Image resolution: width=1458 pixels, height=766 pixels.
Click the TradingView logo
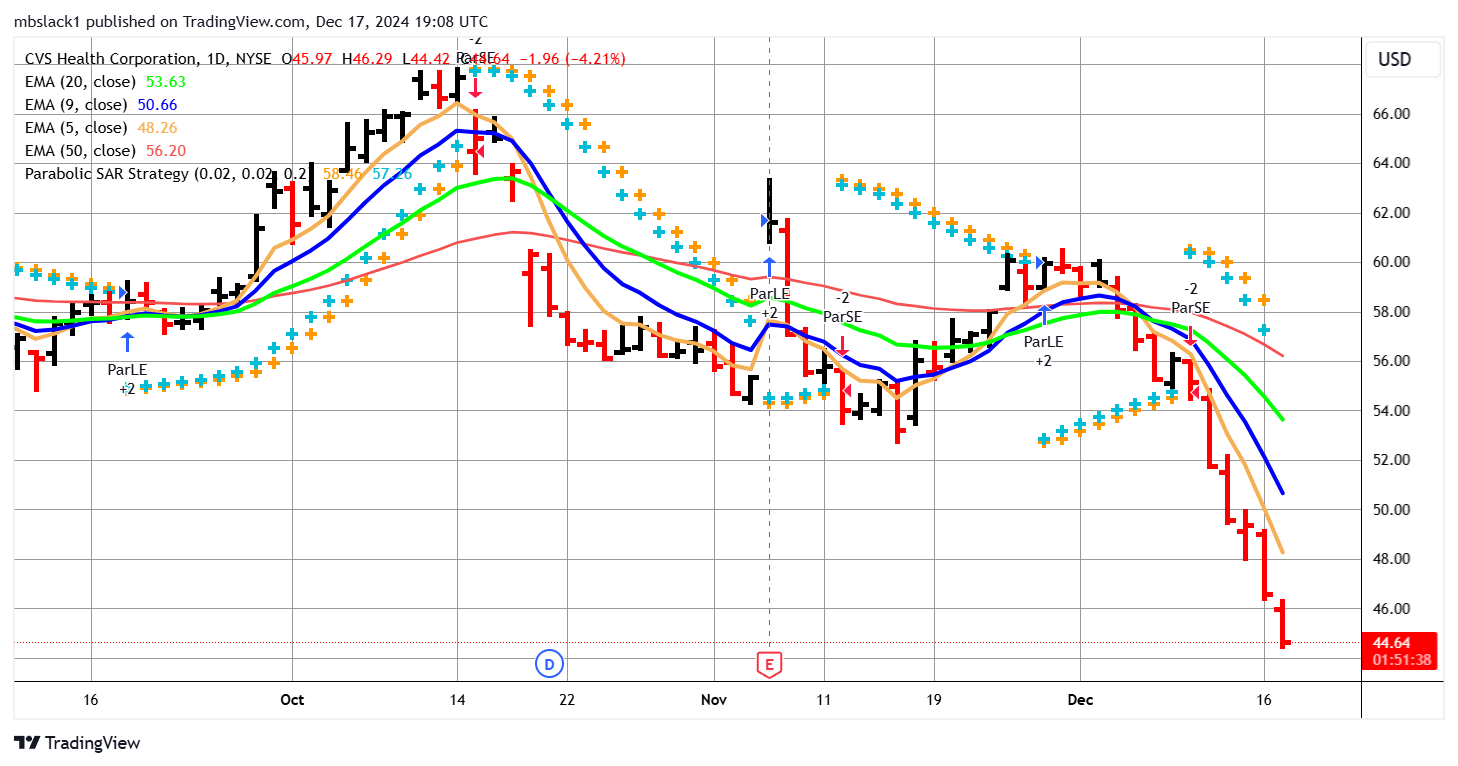77,743
